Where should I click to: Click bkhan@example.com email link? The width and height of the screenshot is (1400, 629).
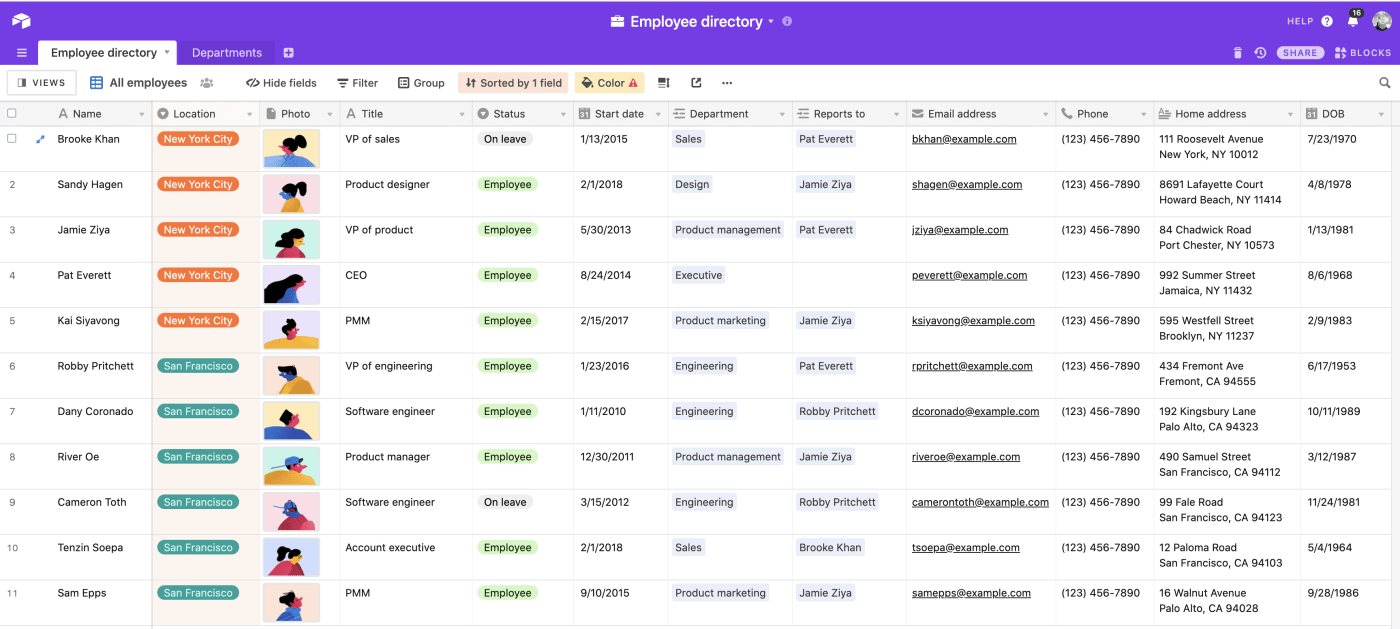tap(964, 139)
